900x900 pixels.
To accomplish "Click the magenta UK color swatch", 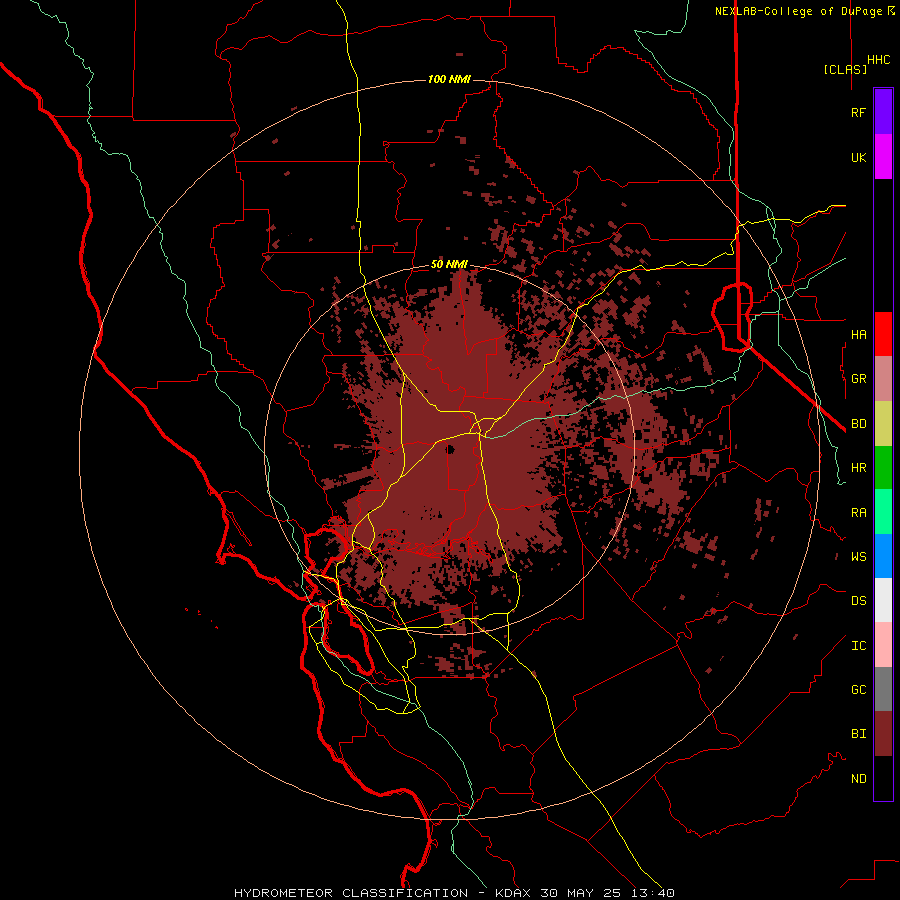I will [883, 157].
